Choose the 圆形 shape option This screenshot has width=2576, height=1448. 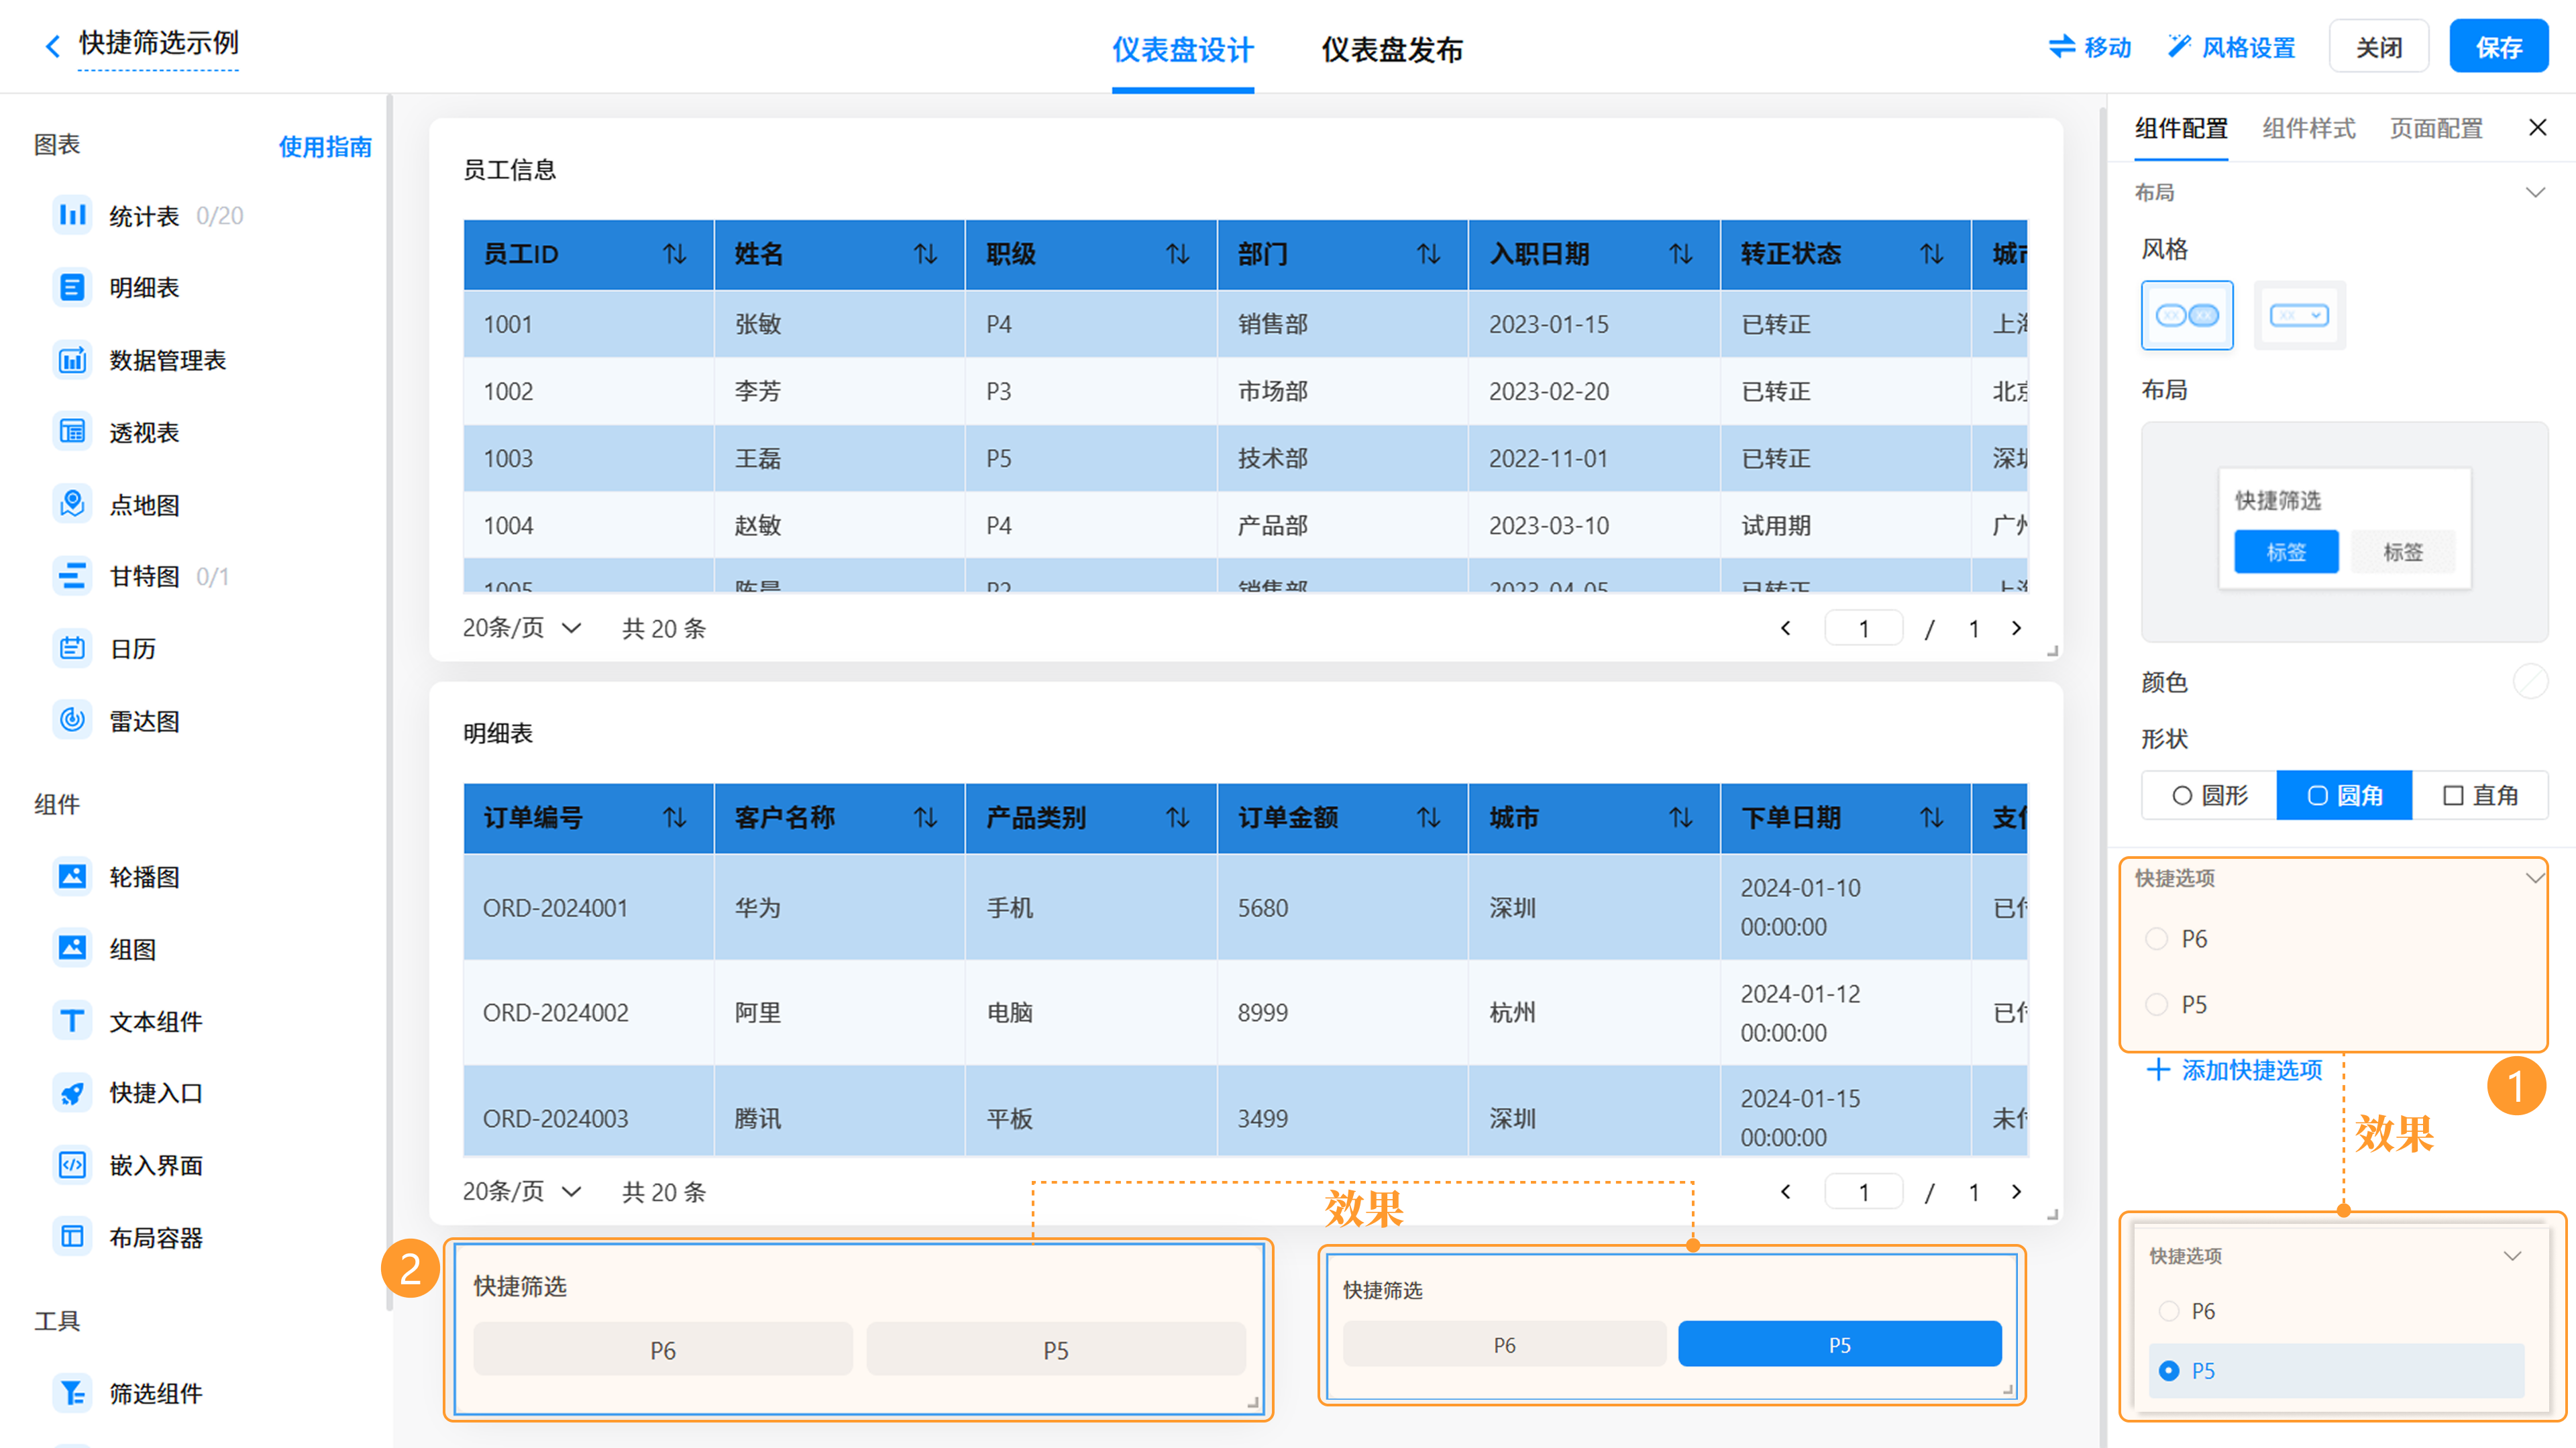pyautogui.click(x=2209, y=795)
